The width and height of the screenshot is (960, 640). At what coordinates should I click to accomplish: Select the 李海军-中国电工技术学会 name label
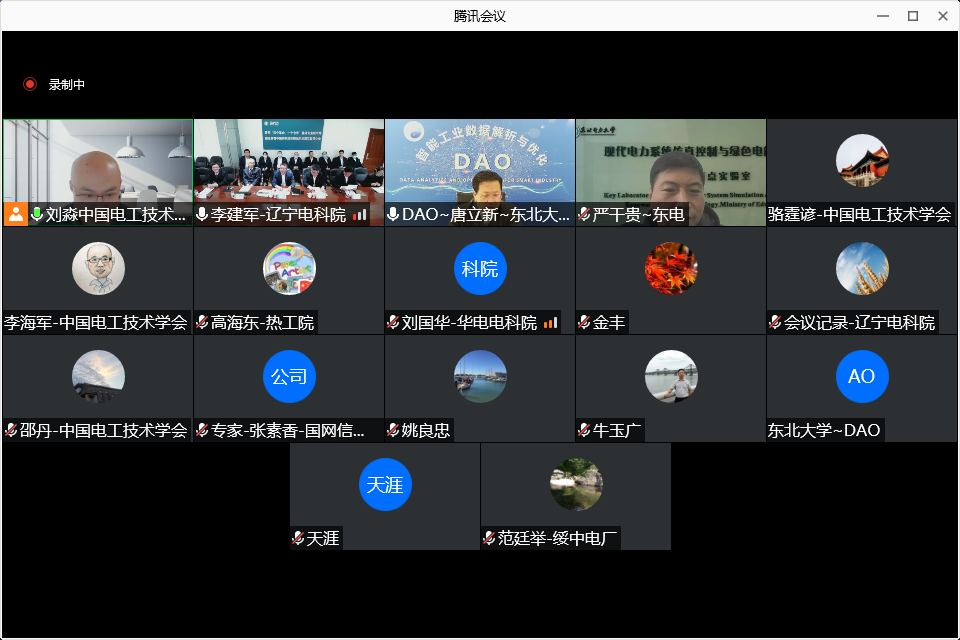(96, 323)
